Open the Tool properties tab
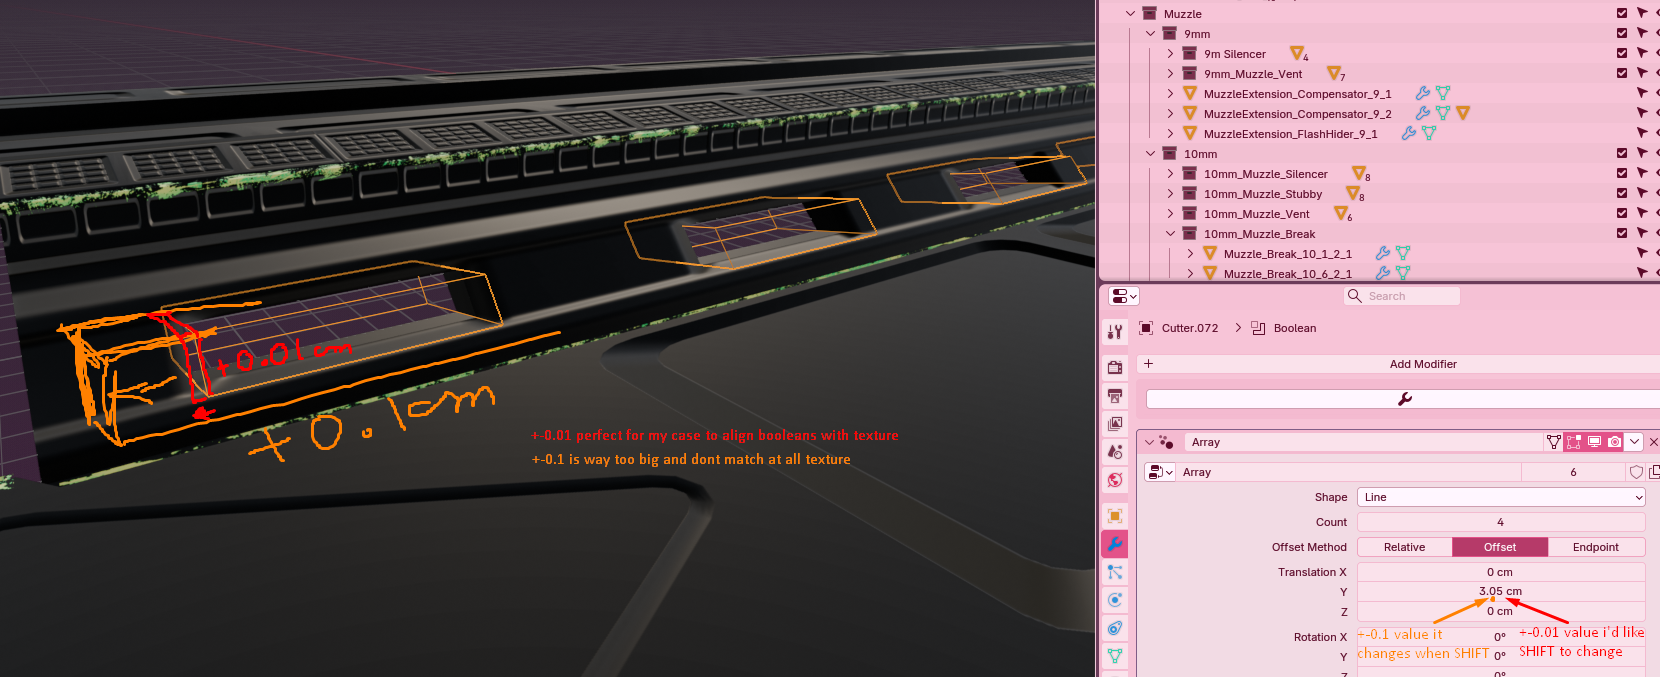The image size is (1660, 677). [x=1115, y=332]
